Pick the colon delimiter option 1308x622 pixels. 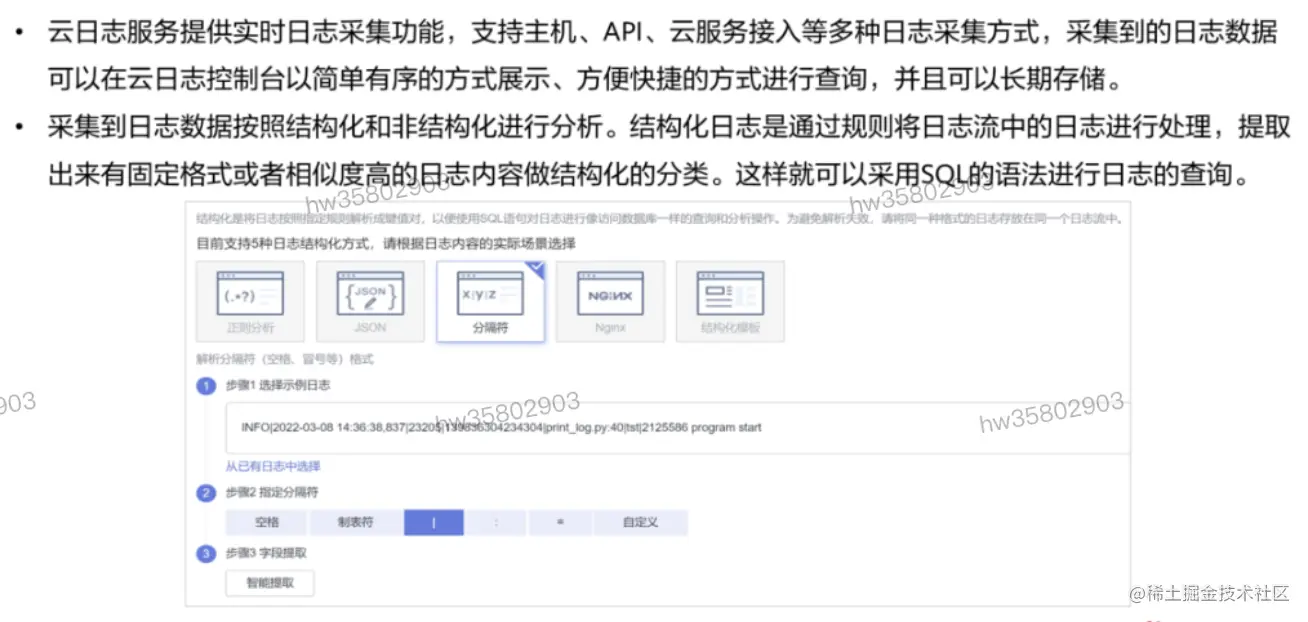497,523
